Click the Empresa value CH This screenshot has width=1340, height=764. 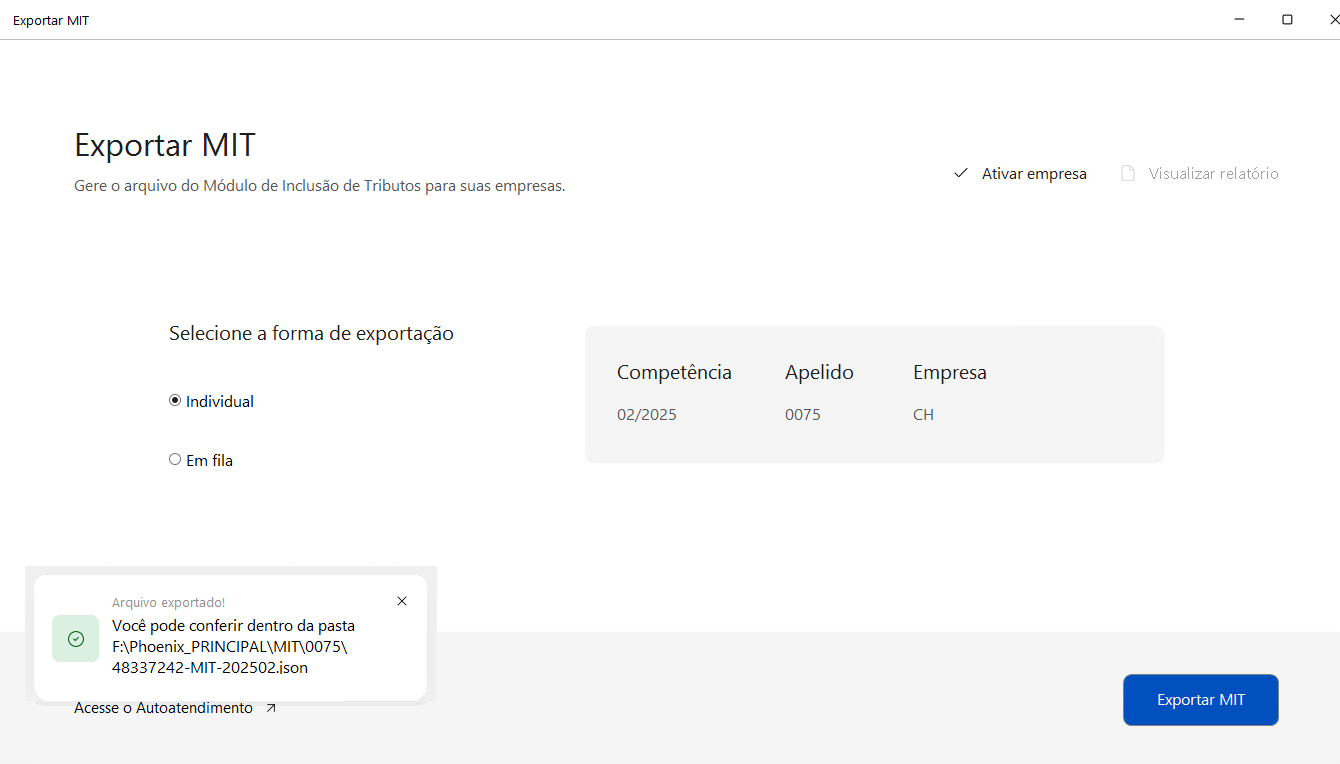(923, 414)
